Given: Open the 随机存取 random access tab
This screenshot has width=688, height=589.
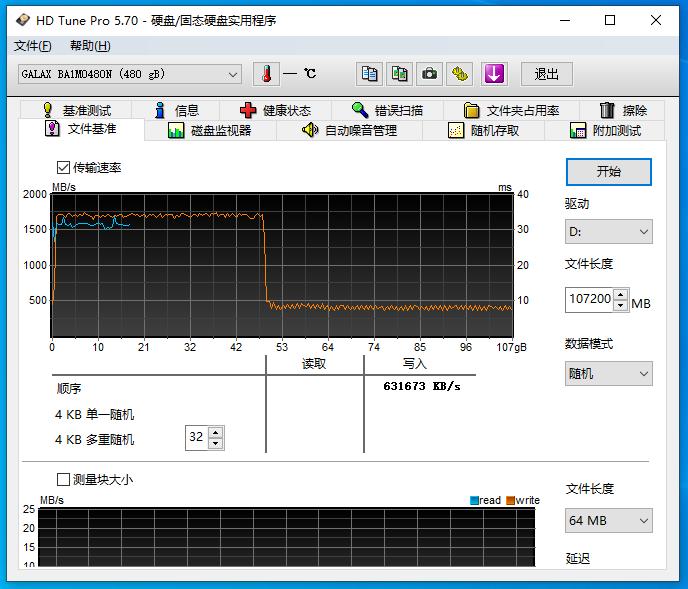Looking at the screenshot, I should pos(484,130).
